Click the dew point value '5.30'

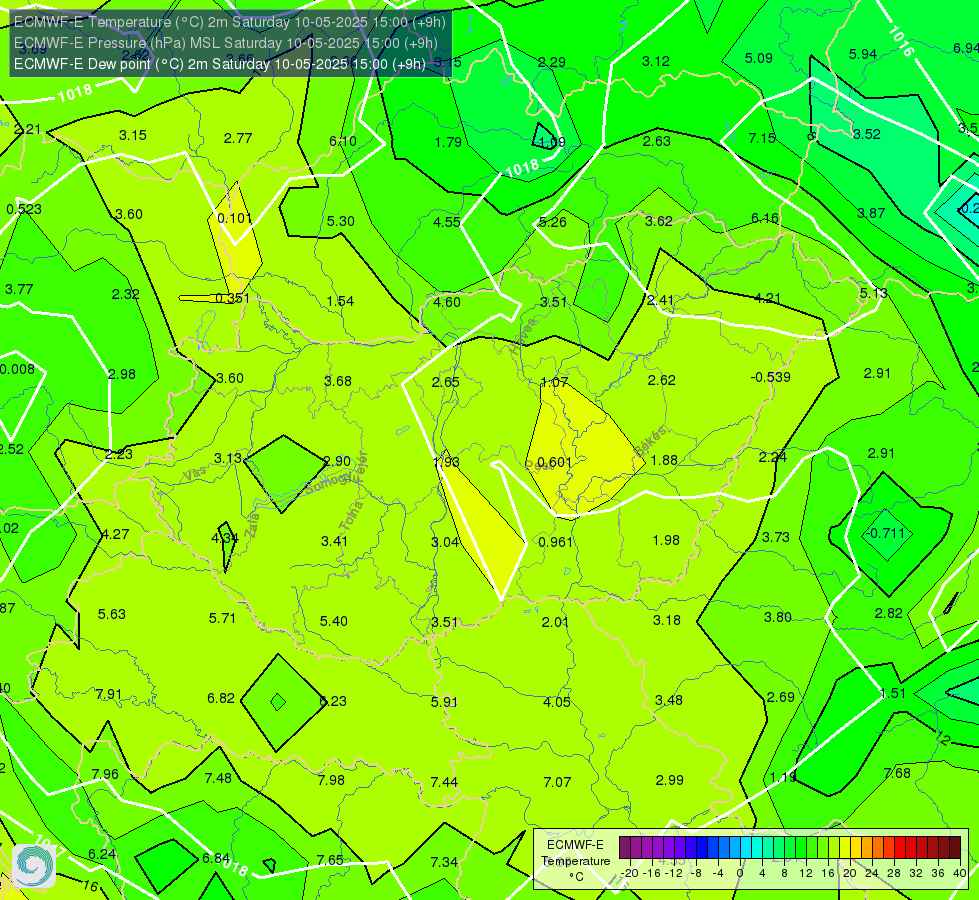click(340, 221)
